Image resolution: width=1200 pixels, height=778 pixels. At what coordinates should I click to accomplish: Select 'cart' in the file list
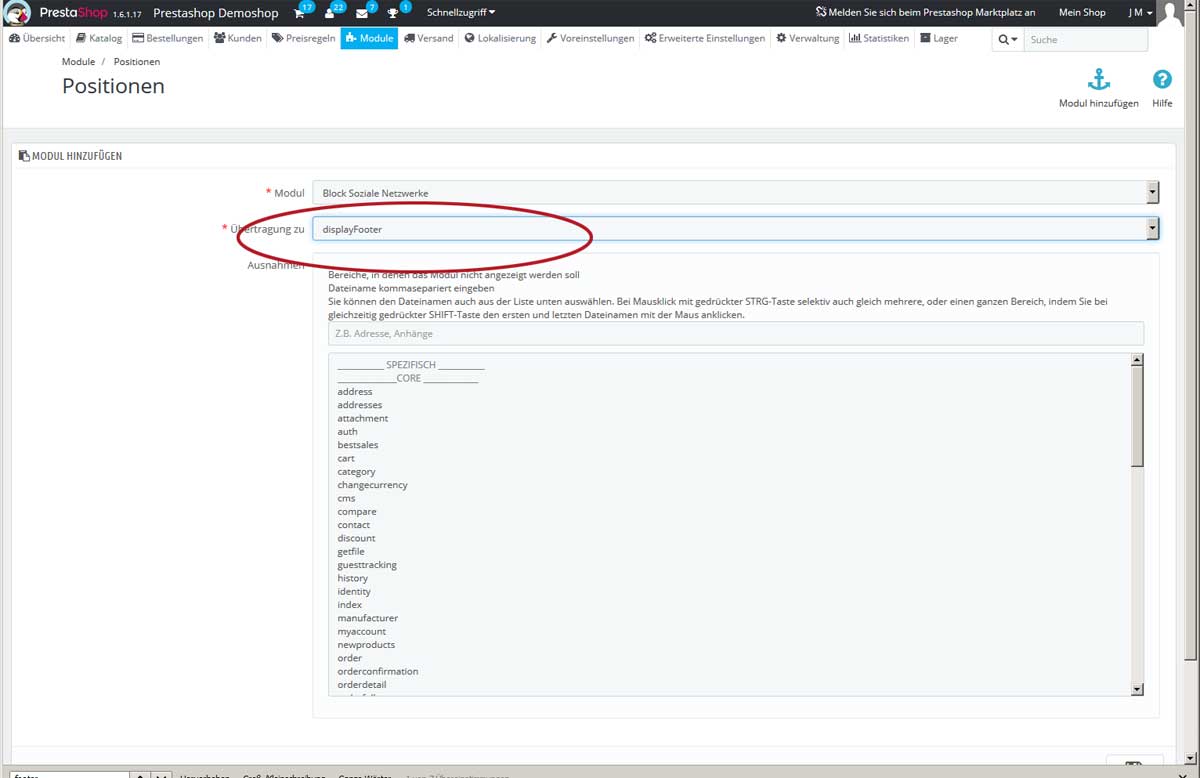346,458
